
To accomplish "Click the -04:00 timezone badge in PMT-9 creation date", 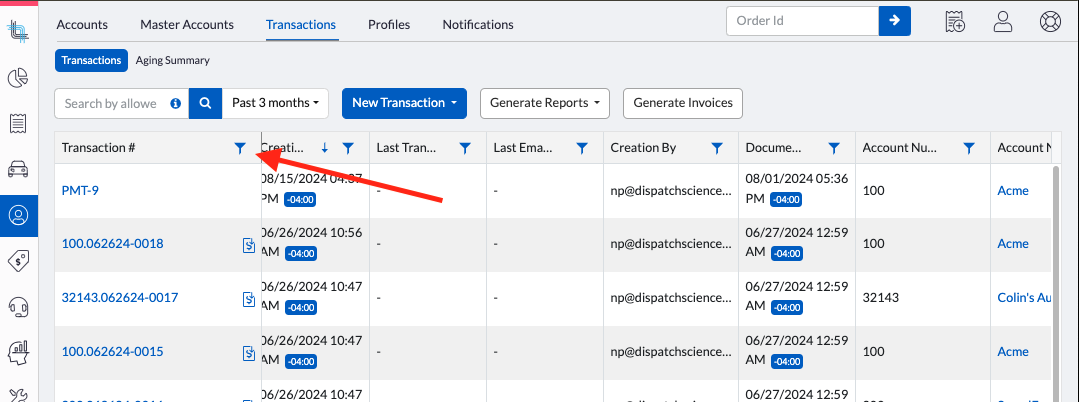I will pyautogui.click(x=300, y=200).
